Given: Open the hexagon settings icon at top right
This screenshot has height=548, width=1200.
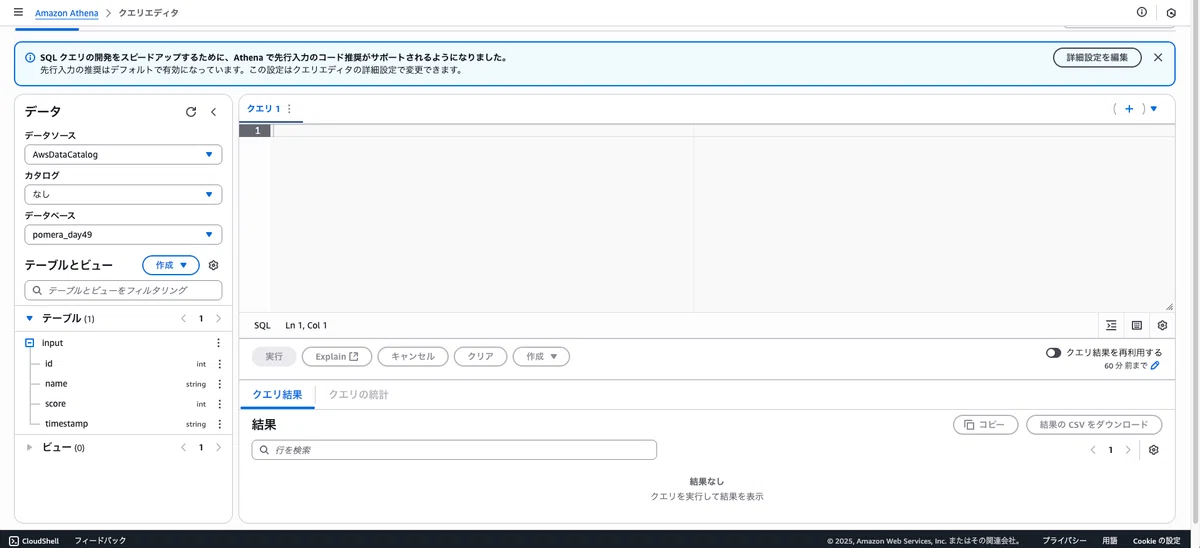Looking at the screenshot, I should point(1171,13).
